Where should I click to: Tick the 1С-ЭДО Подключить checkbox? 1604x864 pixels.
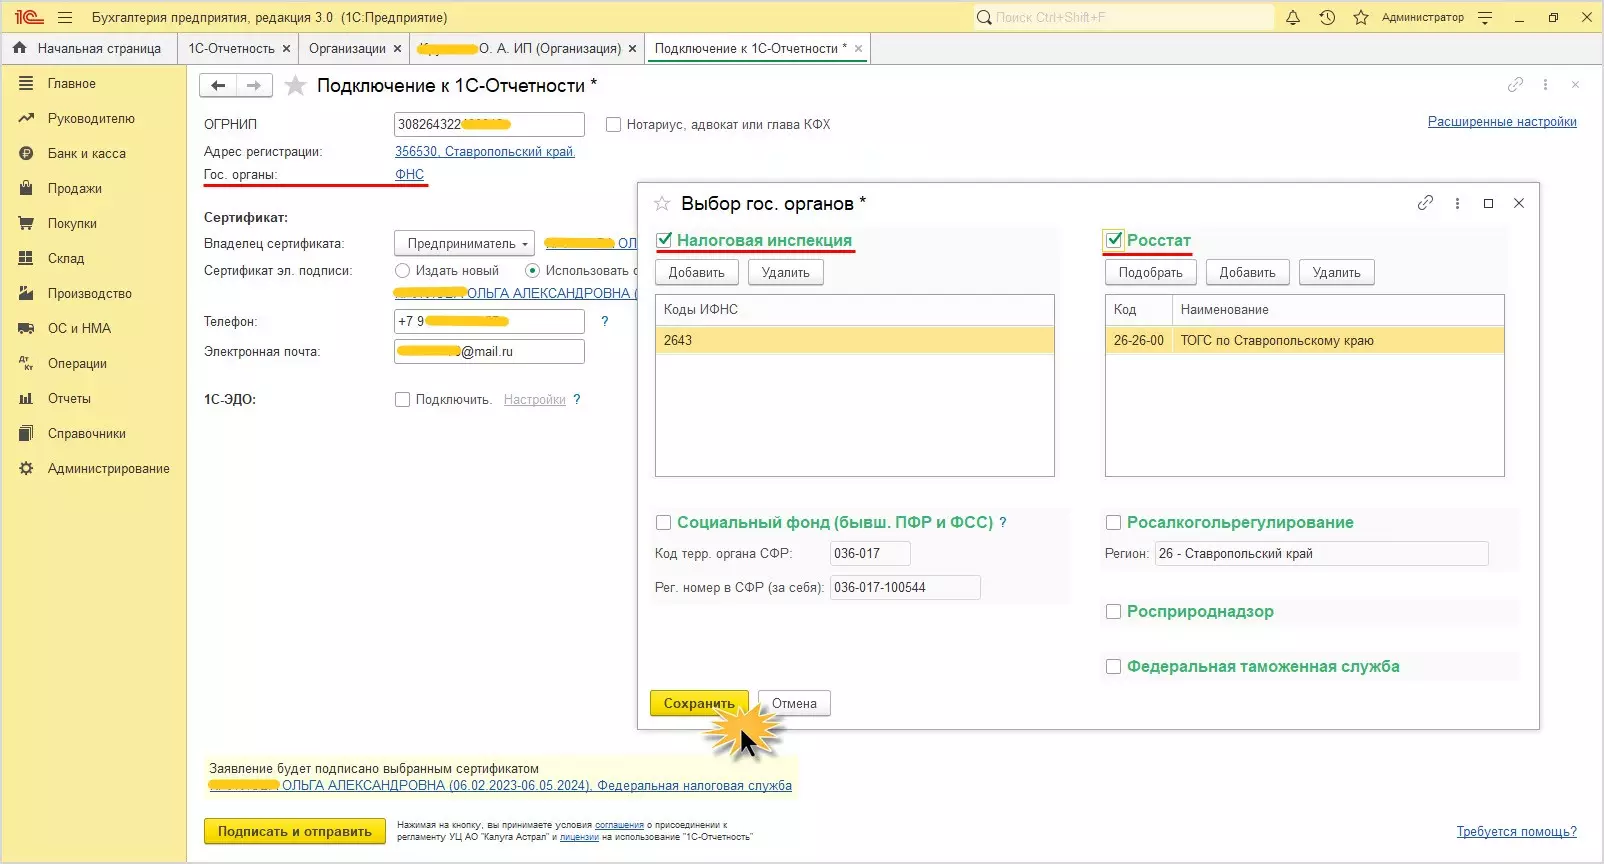402,400
